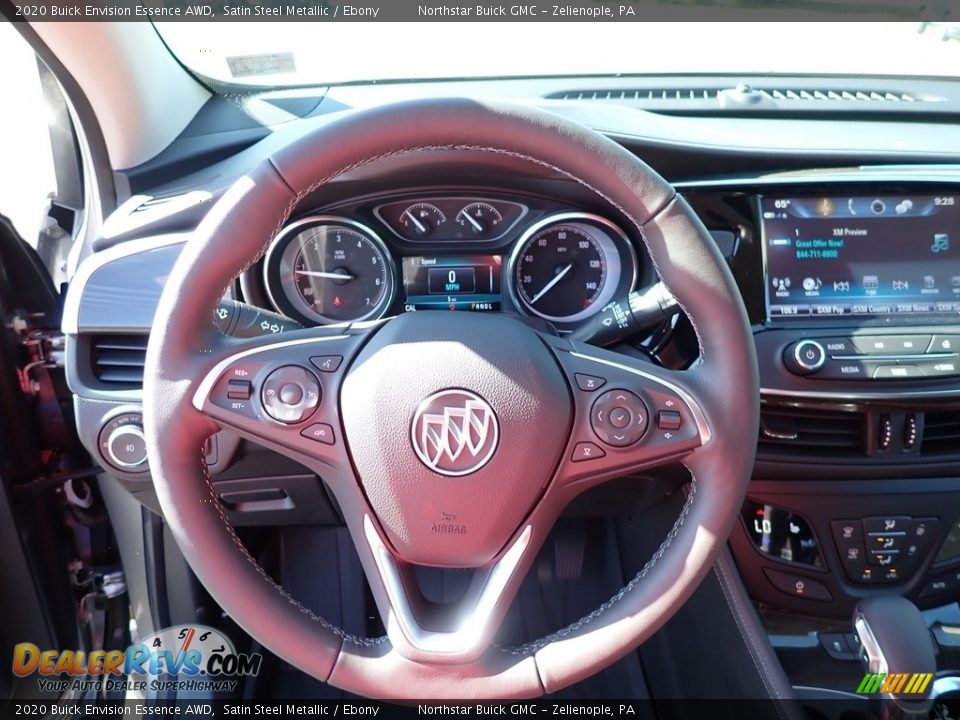Image resolution: width=960 pixels, height=720 pixels.
Task: Tap the Browse icon on the touchscreen
Action: [x=929, y=285]
